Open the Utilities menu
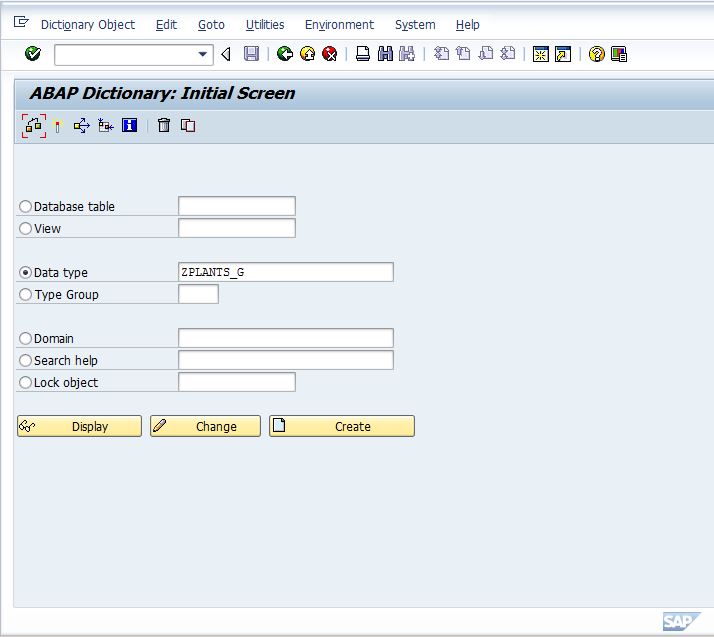Screen dimensions: 714x637 [265, 25]
